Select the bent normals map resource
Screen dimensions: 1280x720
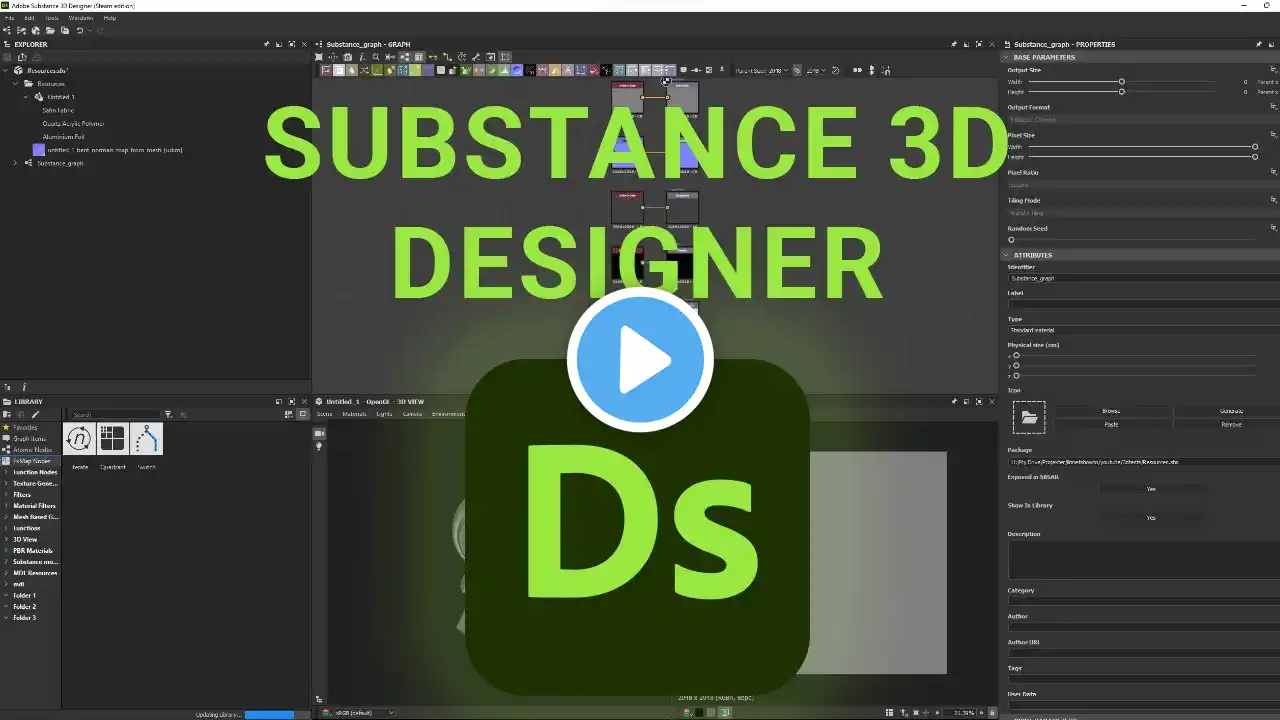[107, 150]
